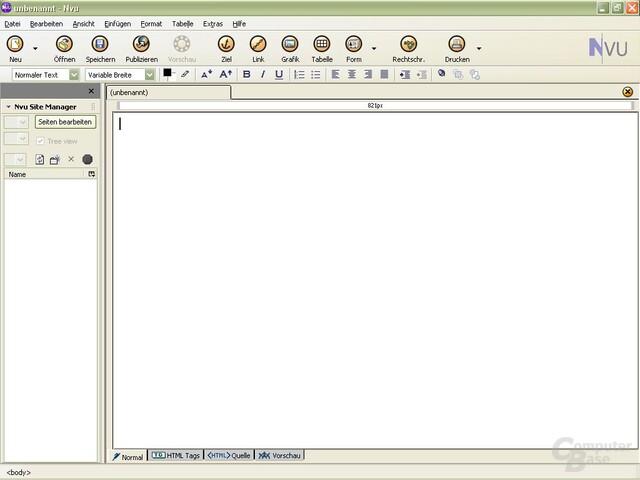
Task: Open the dropdown arrow beside Form
Action: pos(373,49)
